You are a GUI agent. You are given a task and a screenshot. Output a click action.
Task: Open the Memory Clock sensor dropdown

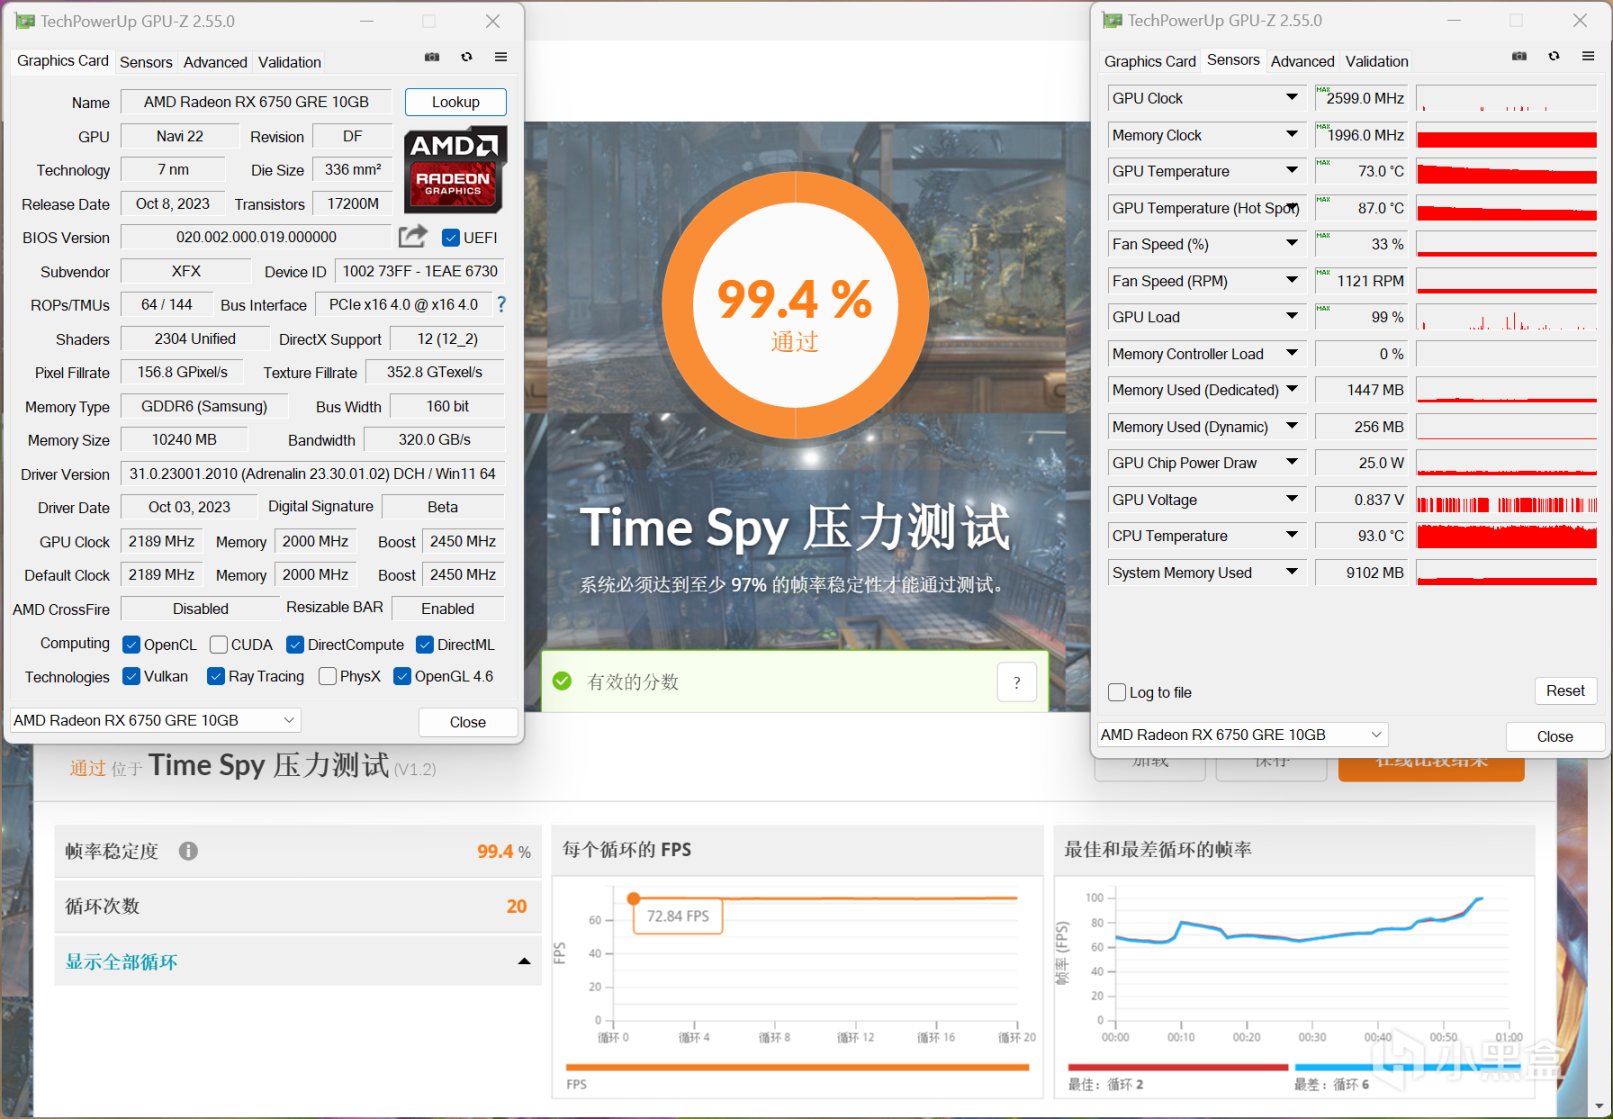click(x=1292, y=134)
